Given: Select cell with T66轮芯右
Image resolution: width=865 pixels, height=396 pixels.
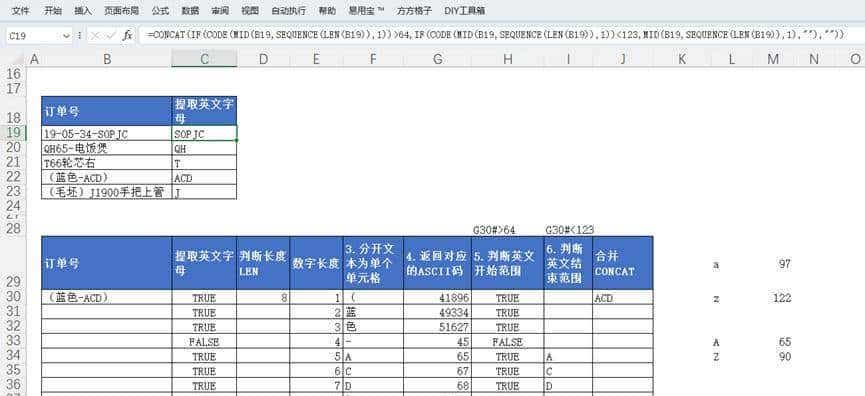Looking at the screenshot, I should 107,163.
